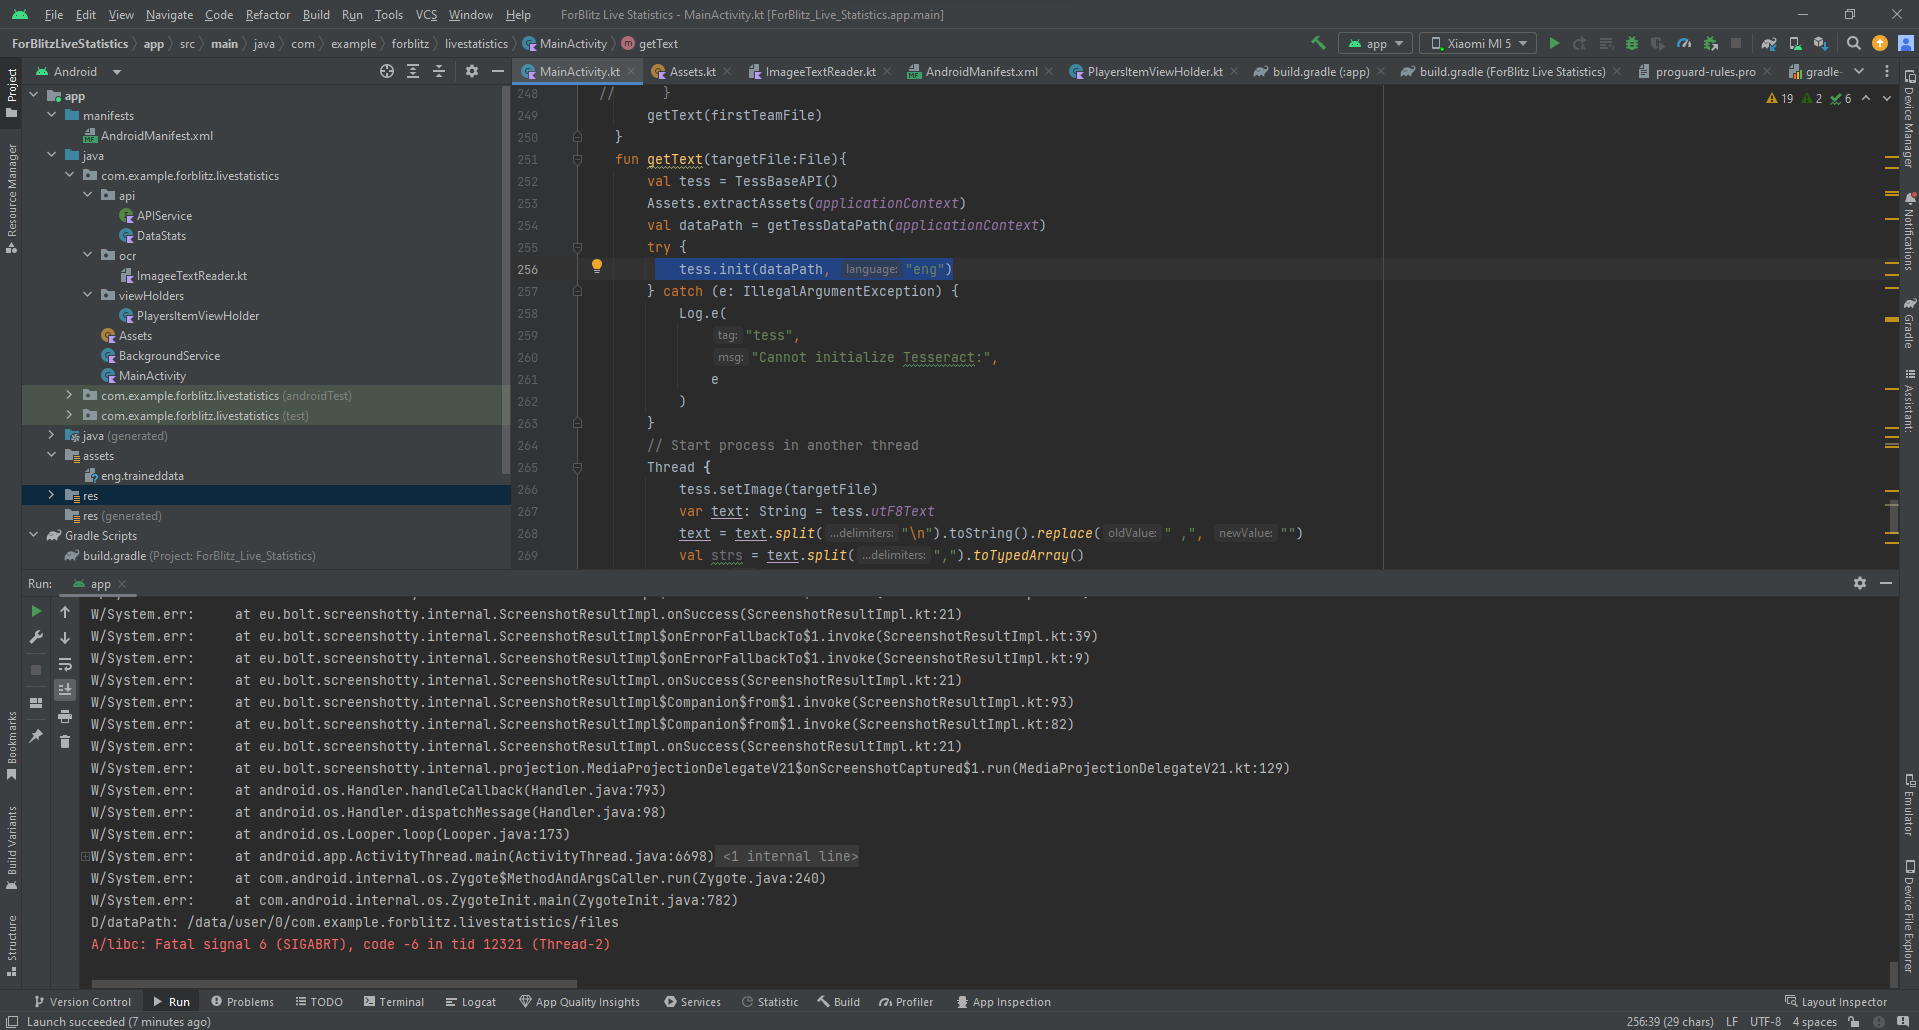Start debugging with the bug icon
Image resolution: width=1919 pixels, height=1030 pixels.
[x=1631, y=43]
